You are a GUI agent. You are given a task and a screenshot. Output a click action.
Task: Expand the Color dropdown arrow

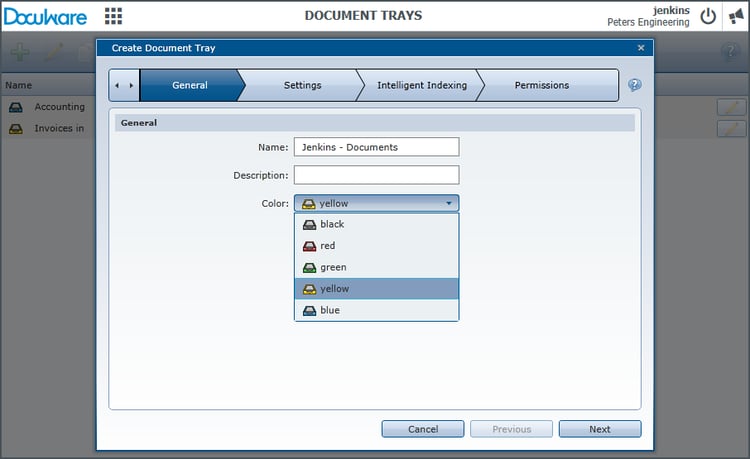coord(448,203)
